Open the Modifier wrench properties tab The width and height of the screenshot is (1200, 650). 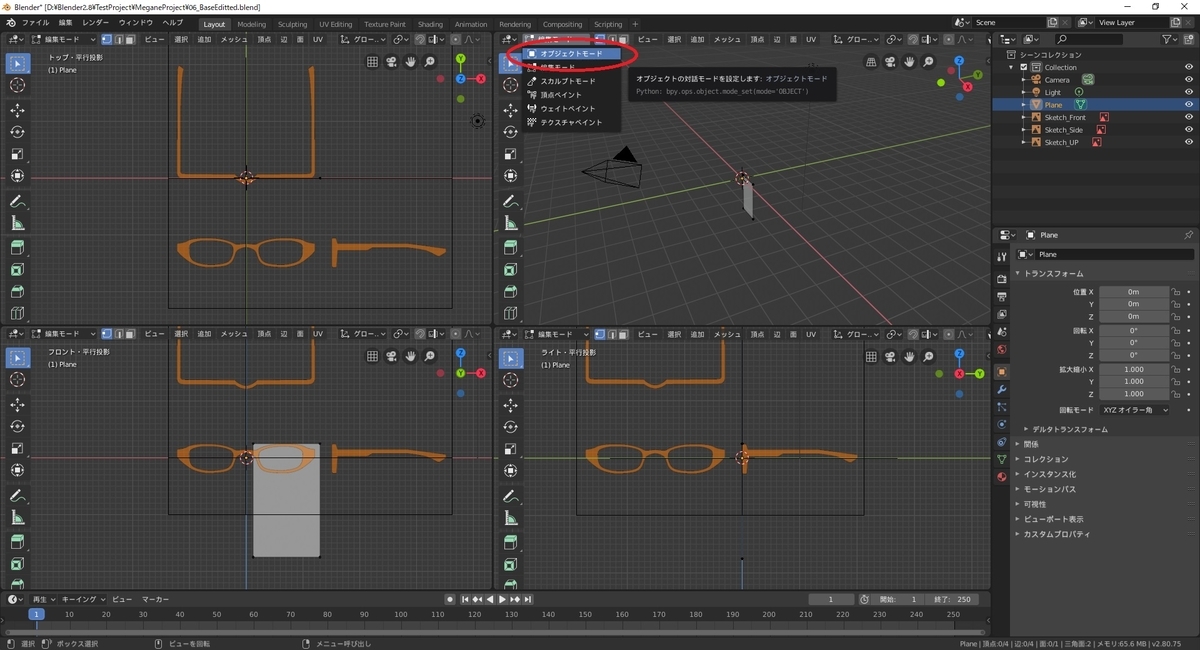tap(1002, 389)
